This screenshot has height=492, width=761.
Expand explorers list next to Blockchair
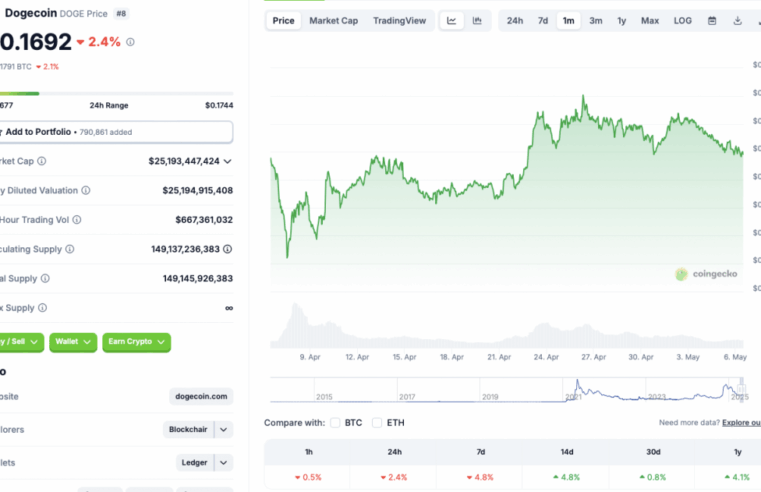223,429
